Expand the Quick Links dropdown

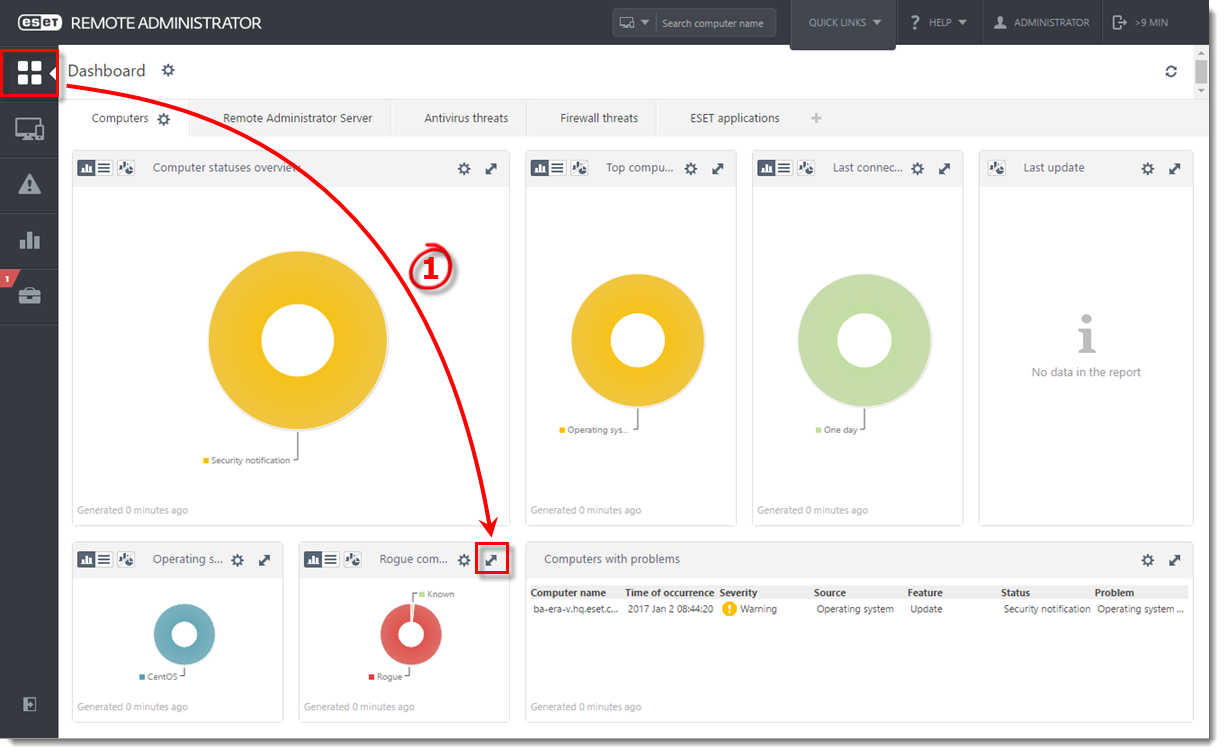tap(844, 22)
